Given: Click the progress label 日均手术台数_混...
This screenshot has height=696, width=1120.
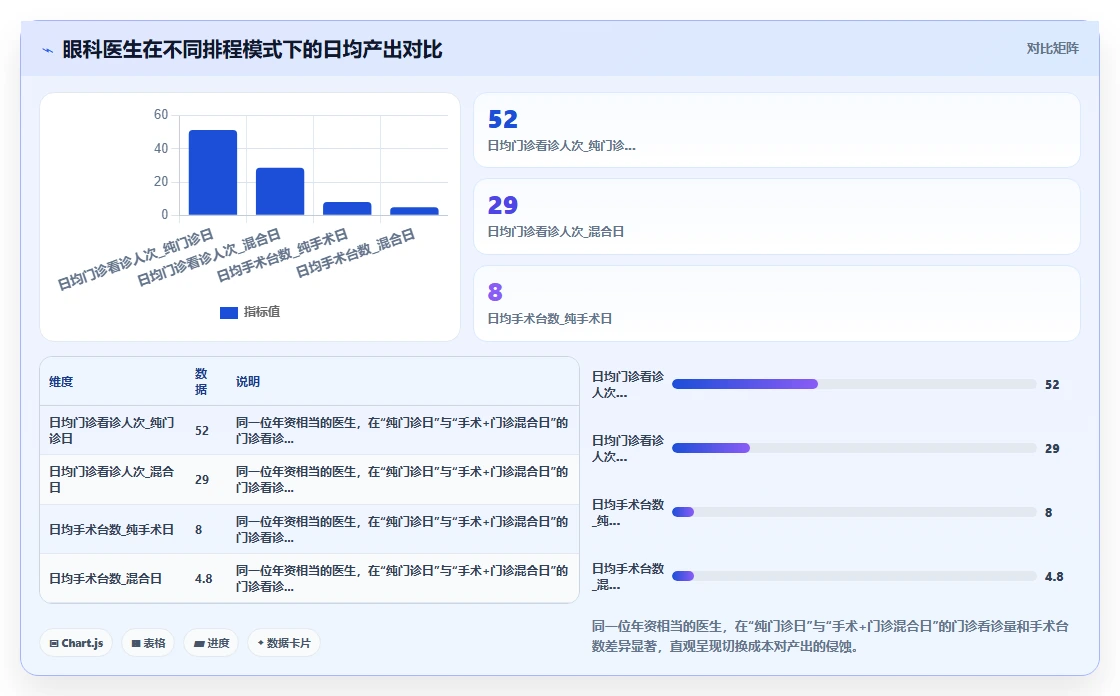Looking at the screenshot, I should coord(628,577).
